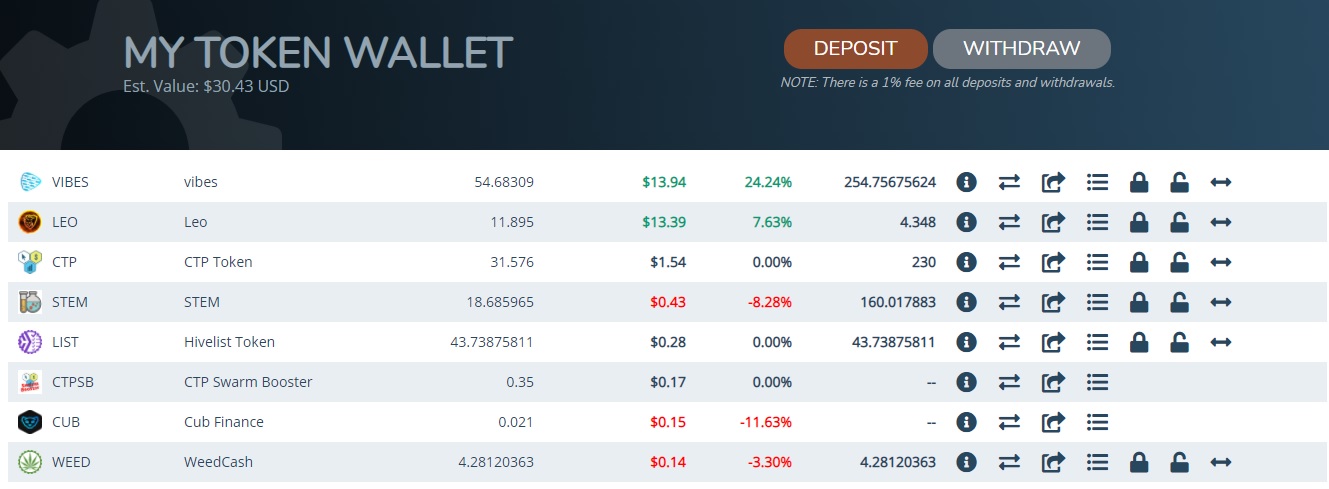Unstake LEO with the open lock icon
The height and width of the screenshot is (489, 1329).
coord(1180,222)
